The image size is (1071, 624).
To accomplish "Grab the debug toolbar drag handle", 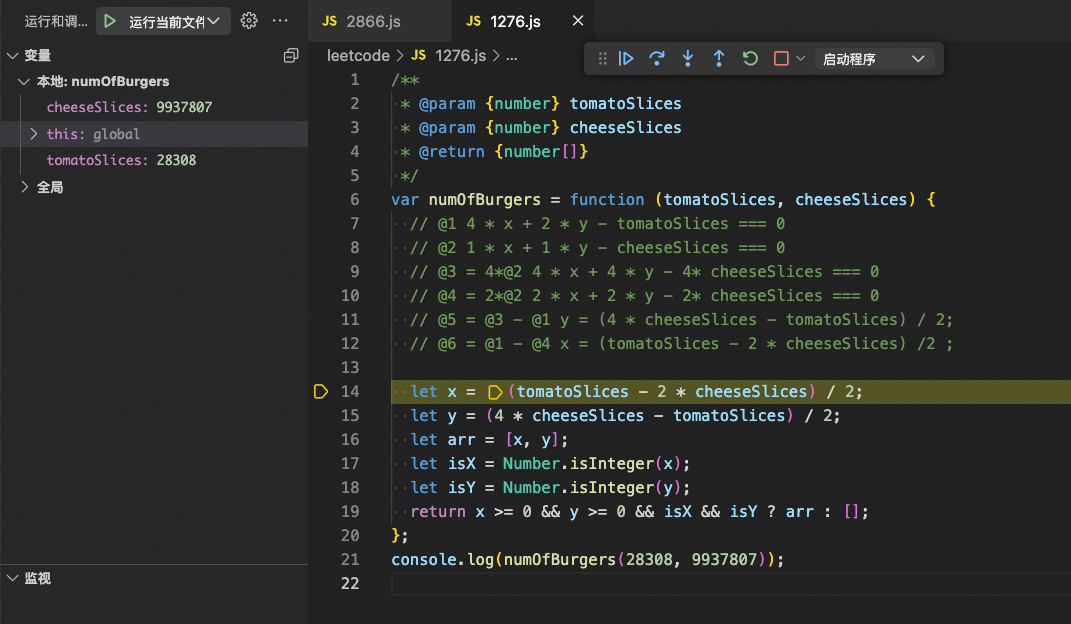I will [602, 59].
